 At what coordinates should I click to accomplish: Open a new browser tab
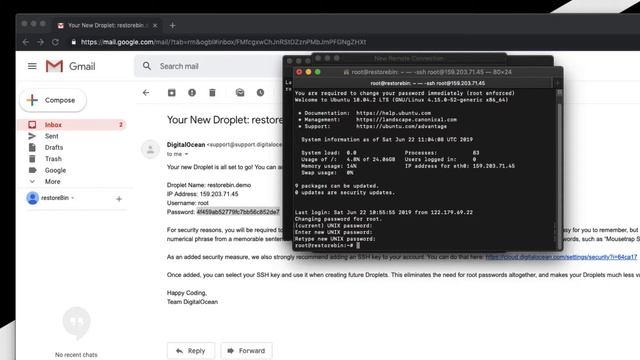(x=173, y=25)
